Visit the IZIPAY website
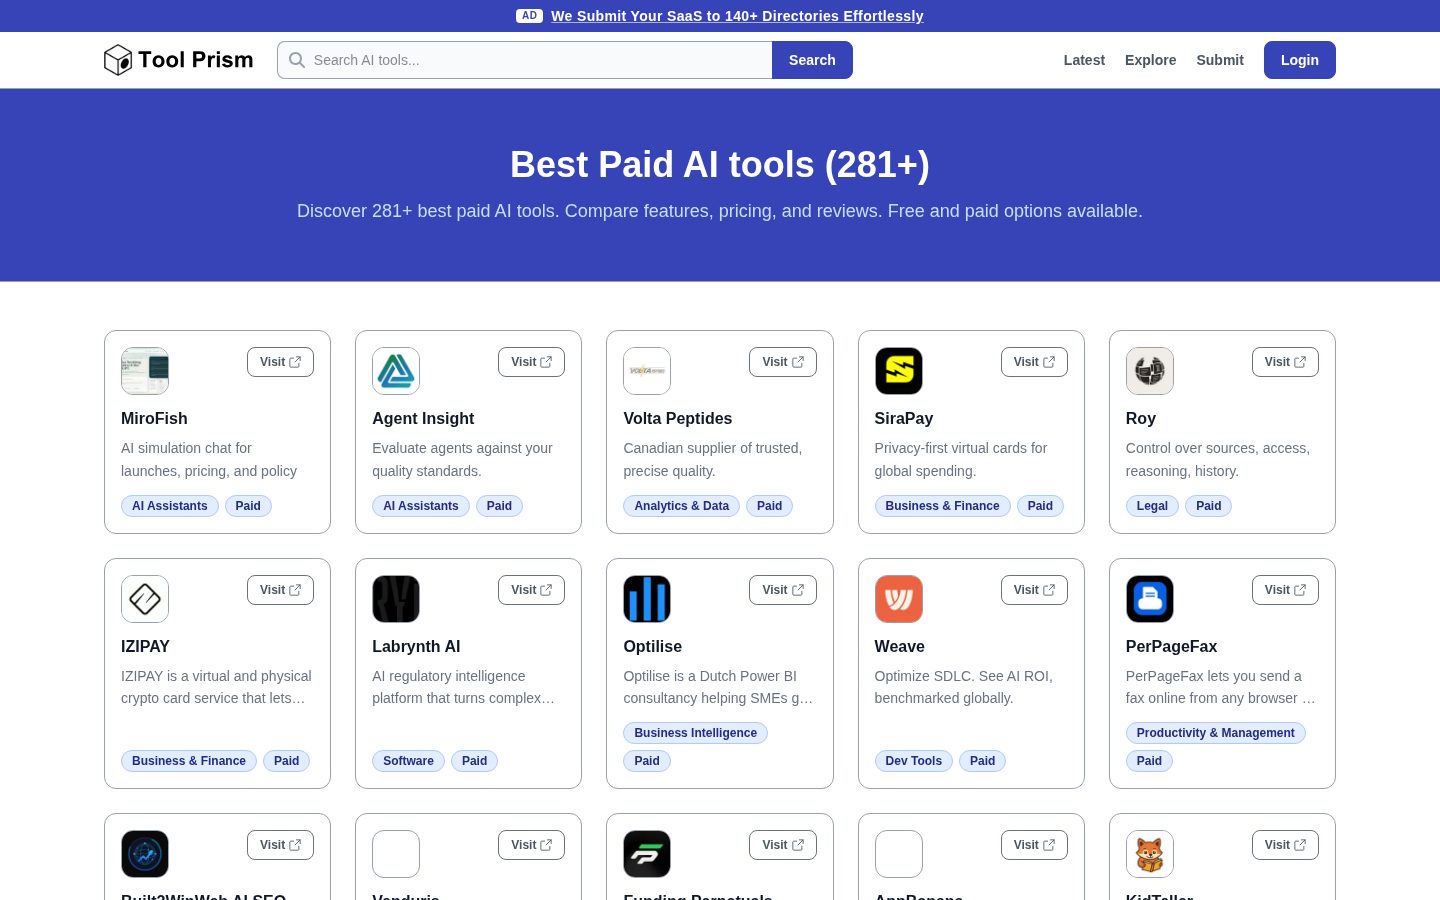 click(x=280, y=590)
